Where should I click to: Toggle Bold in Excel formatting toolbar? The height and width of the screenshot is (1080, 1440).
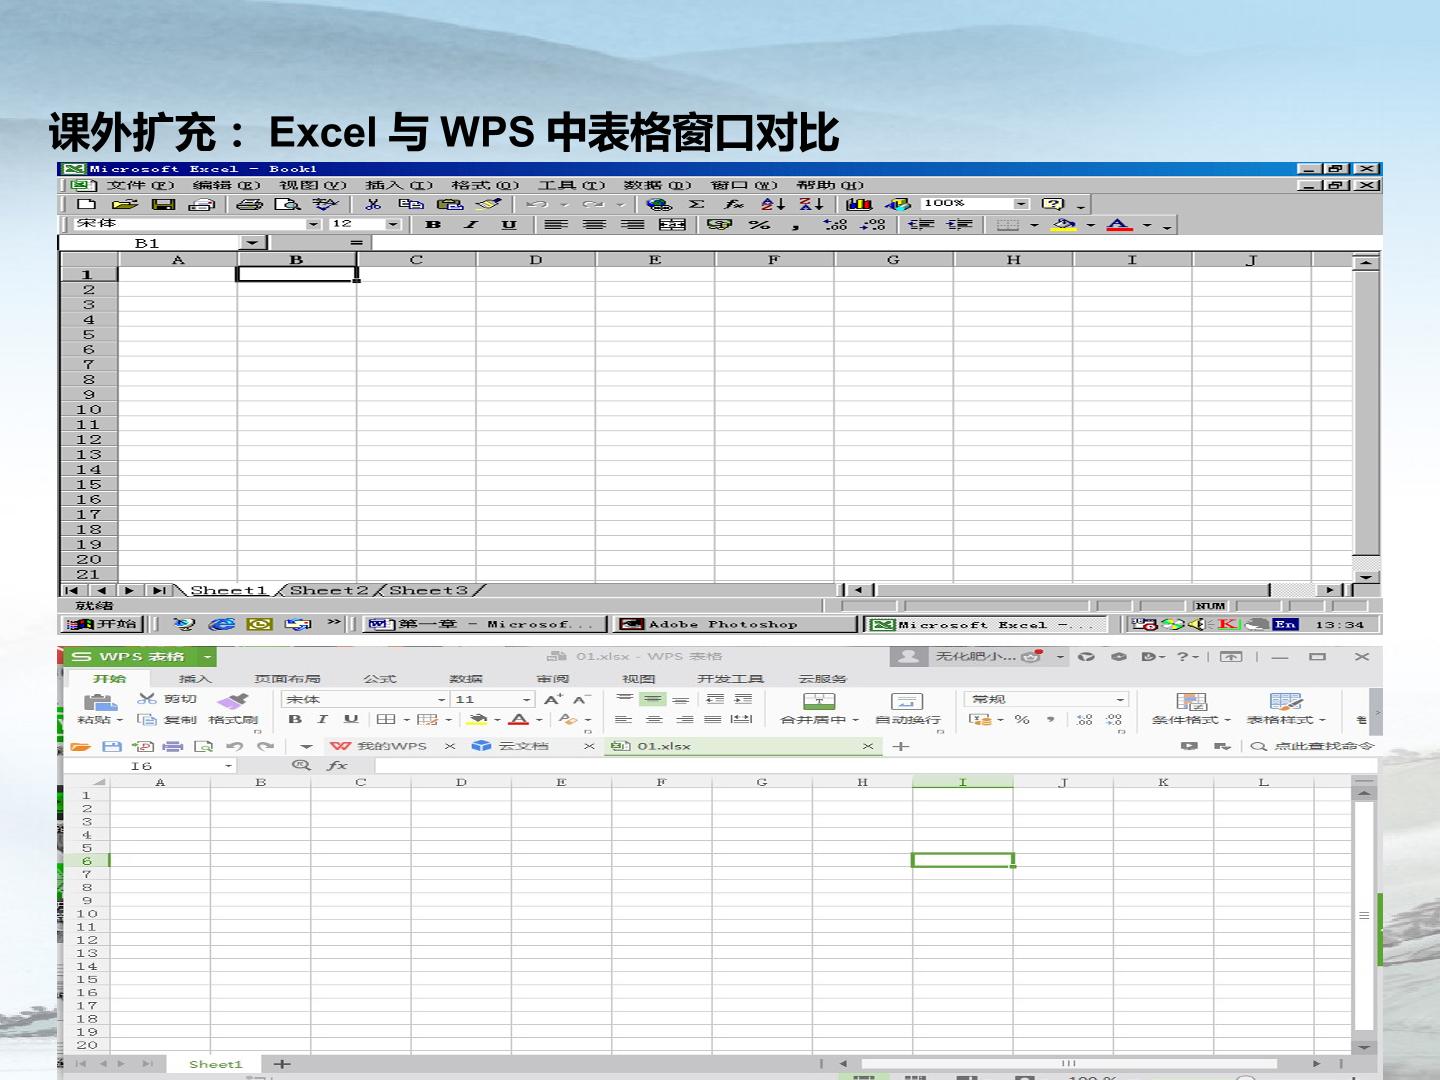433,224
